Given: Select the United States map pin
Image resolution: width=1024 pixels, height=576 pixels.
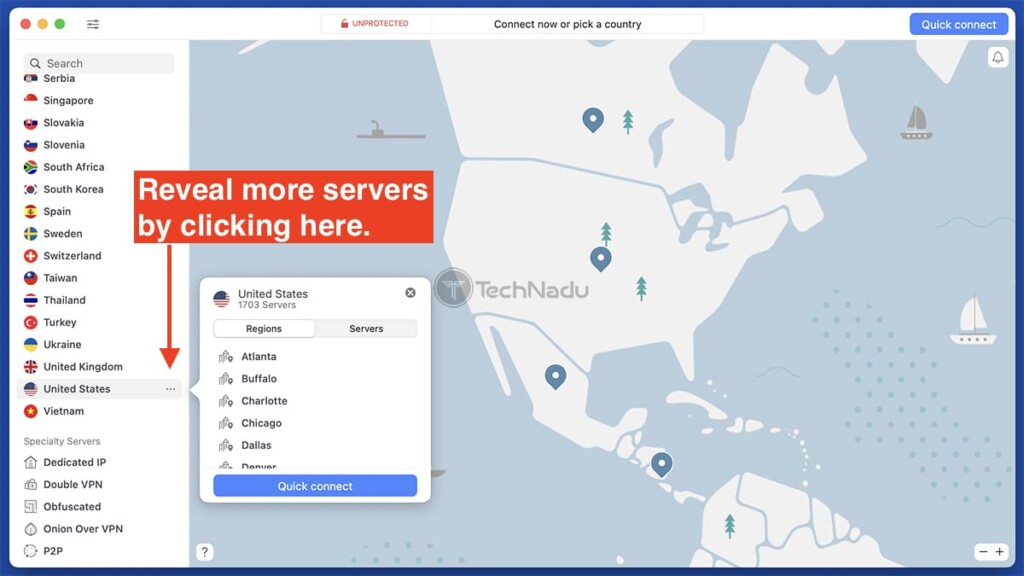Looking at the screenshot, I should point(601,259).
